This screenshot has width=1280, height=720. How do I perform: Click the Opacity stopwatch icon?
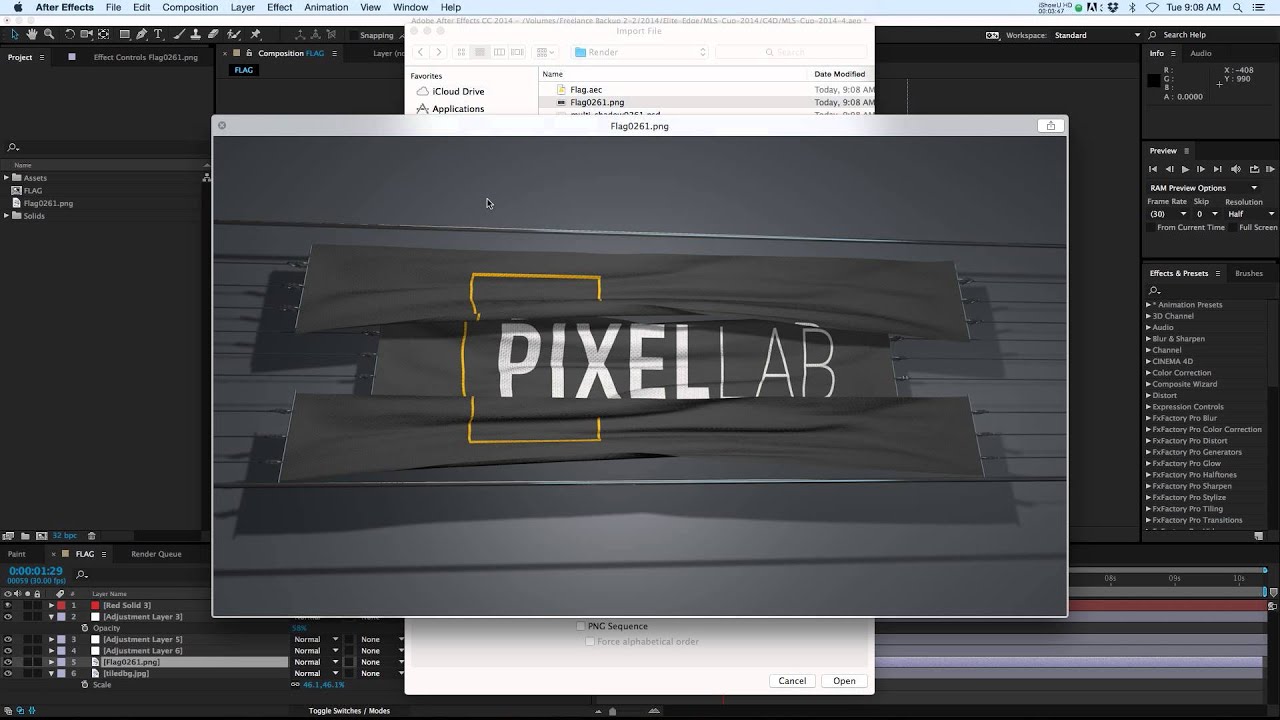pos(85,628)
